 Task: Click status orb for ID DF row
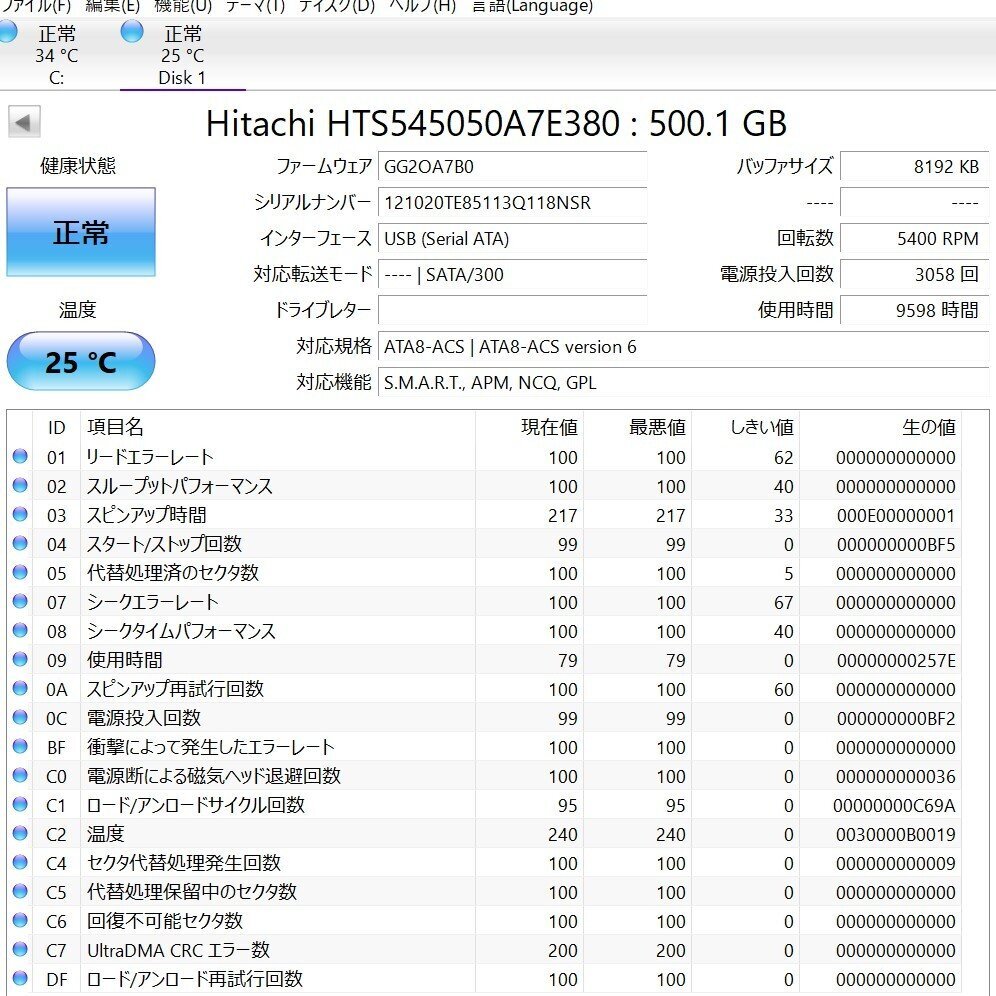tap(20, 978)
